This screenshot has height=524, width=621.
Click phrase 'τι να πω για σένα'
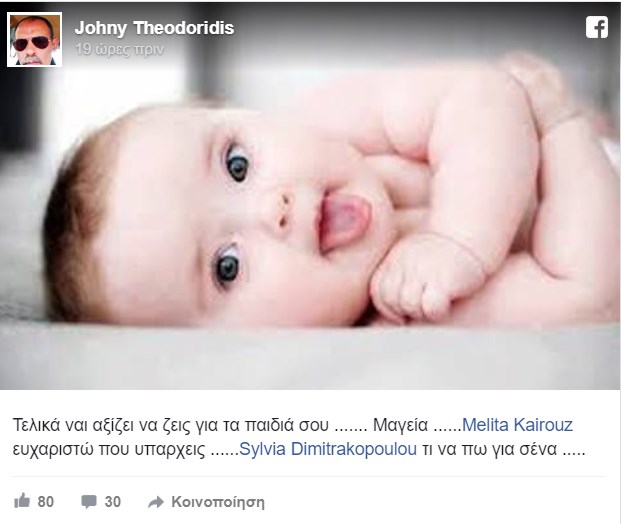490,450
